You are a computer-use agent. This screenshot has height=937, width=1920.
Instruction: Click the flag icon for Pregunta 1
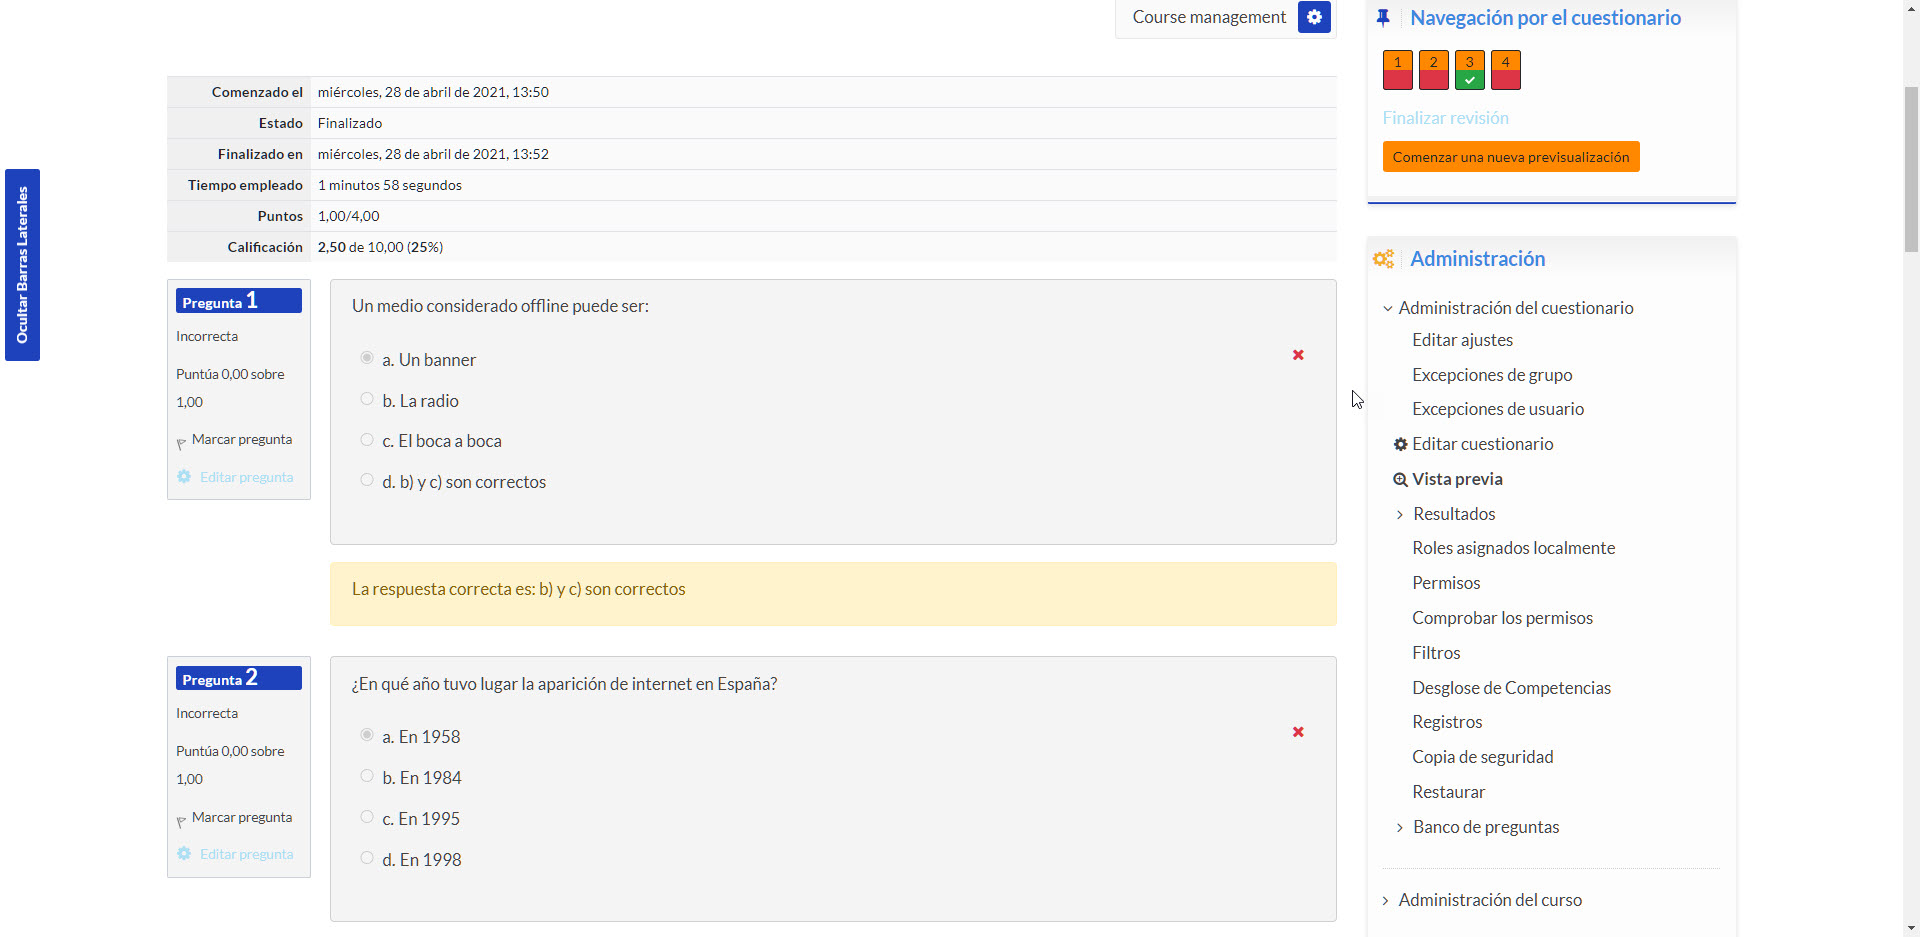[x=181, y=442]
